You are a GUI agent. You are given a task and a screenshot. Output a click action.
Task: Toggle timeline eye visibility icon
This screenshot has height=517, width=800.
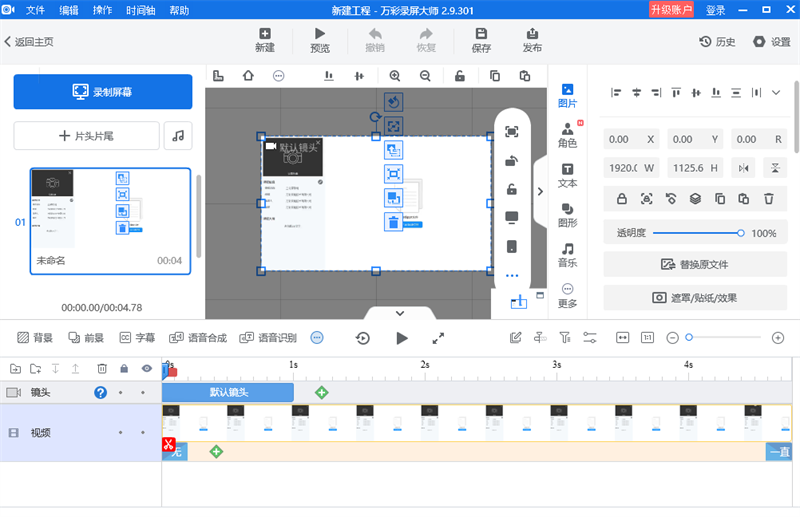pos(147,368)
